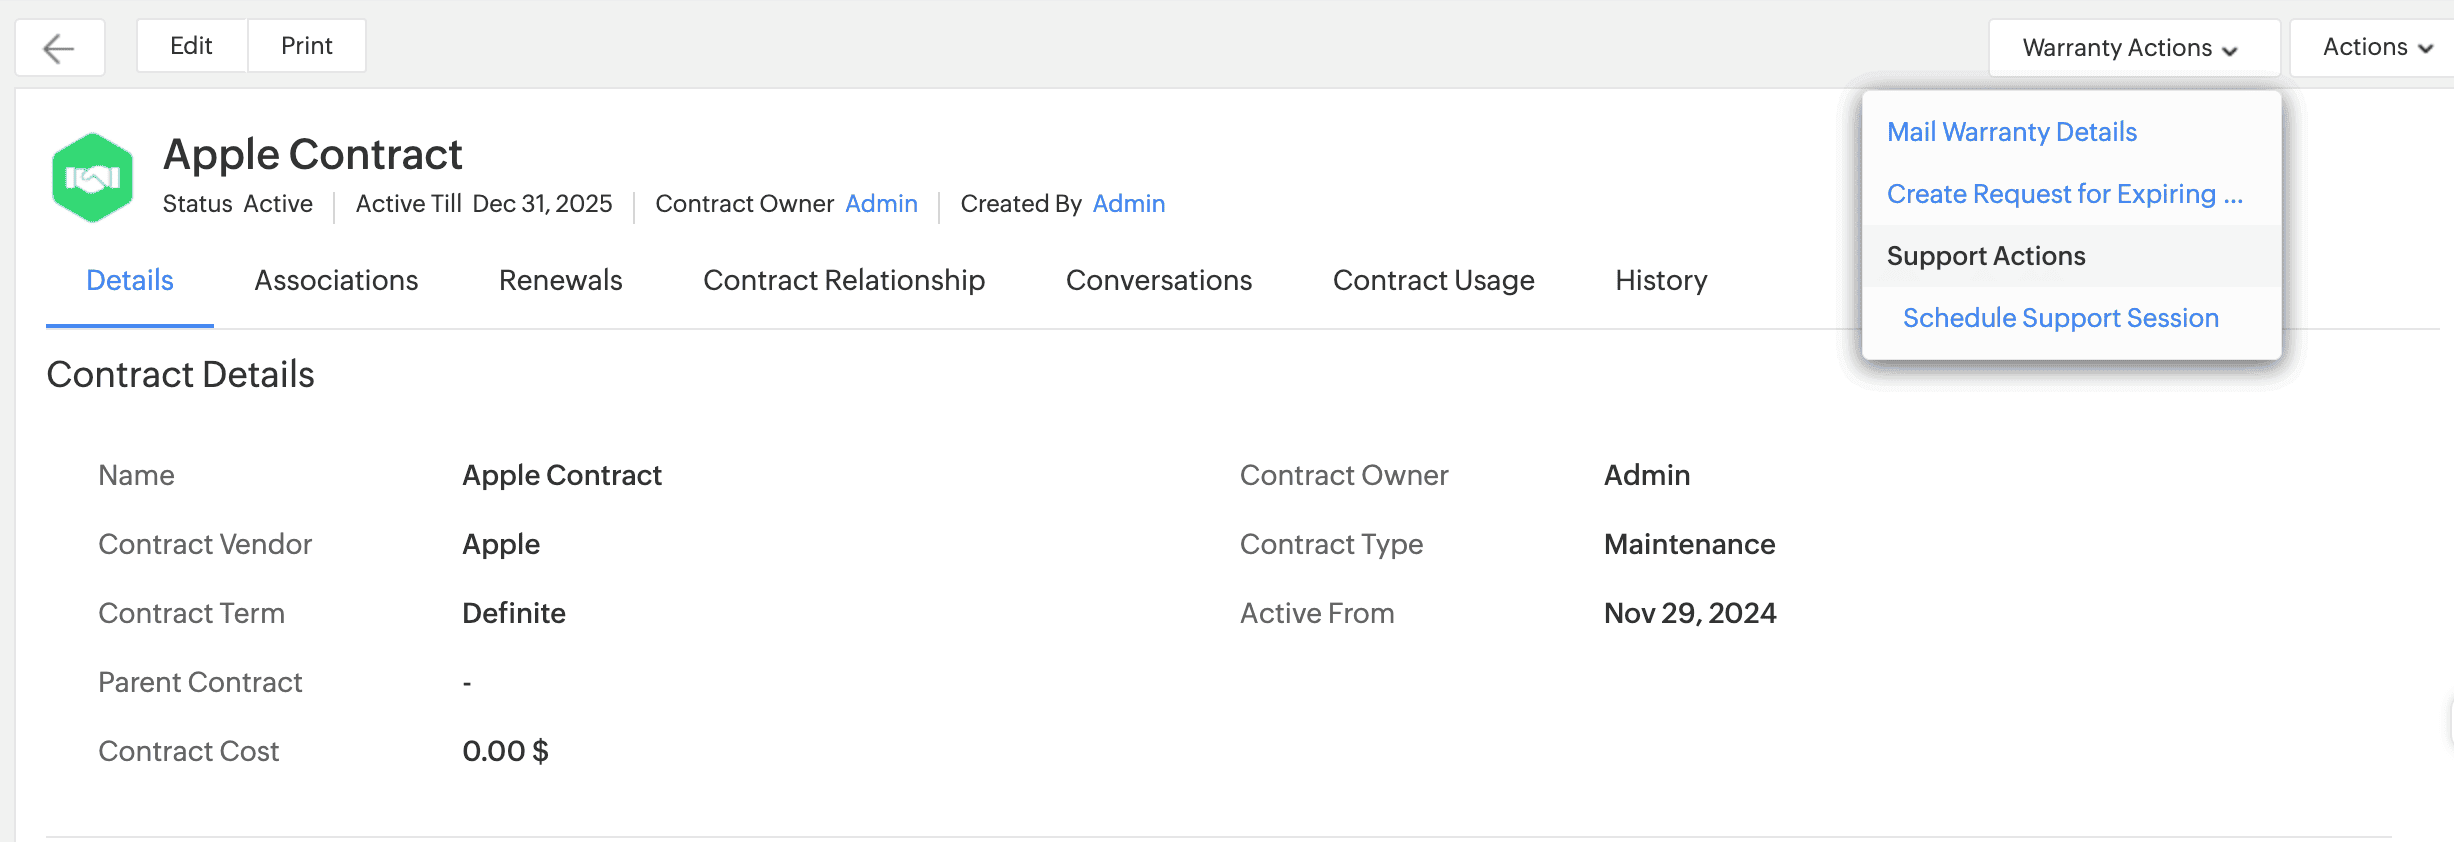Screen dimensions: 2454x842
Task: Click the Support Actions section header
Action: (x=1985, y=256)
